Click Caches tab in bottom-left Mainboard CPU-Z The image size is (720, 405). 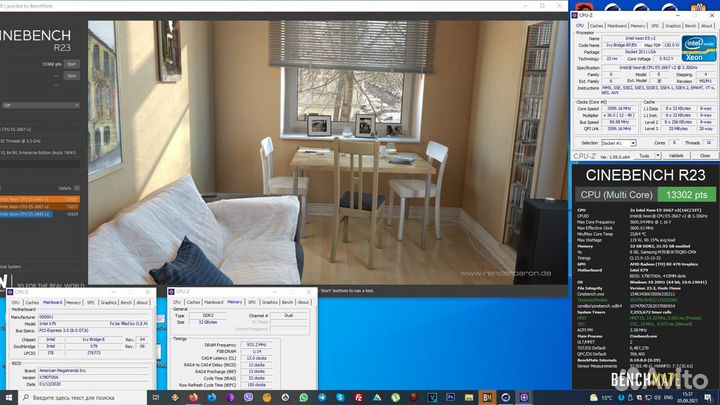click(32, 303)
